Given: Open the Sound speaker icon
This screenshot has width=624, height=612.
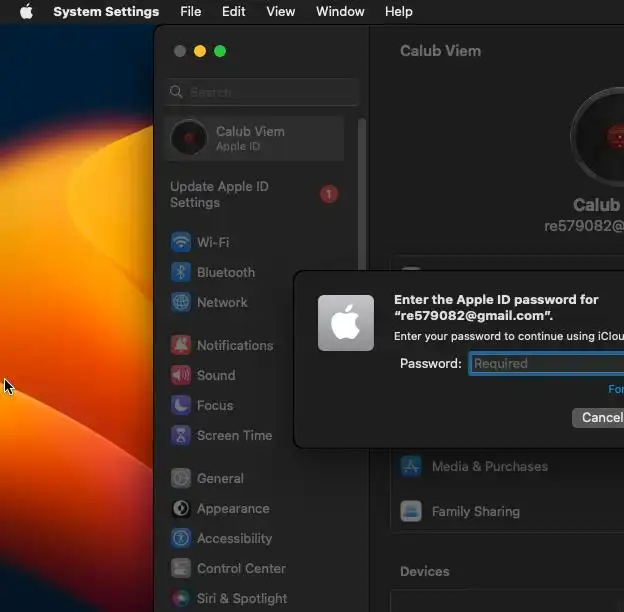Looking at the screenshot, I should click(181, 375).
